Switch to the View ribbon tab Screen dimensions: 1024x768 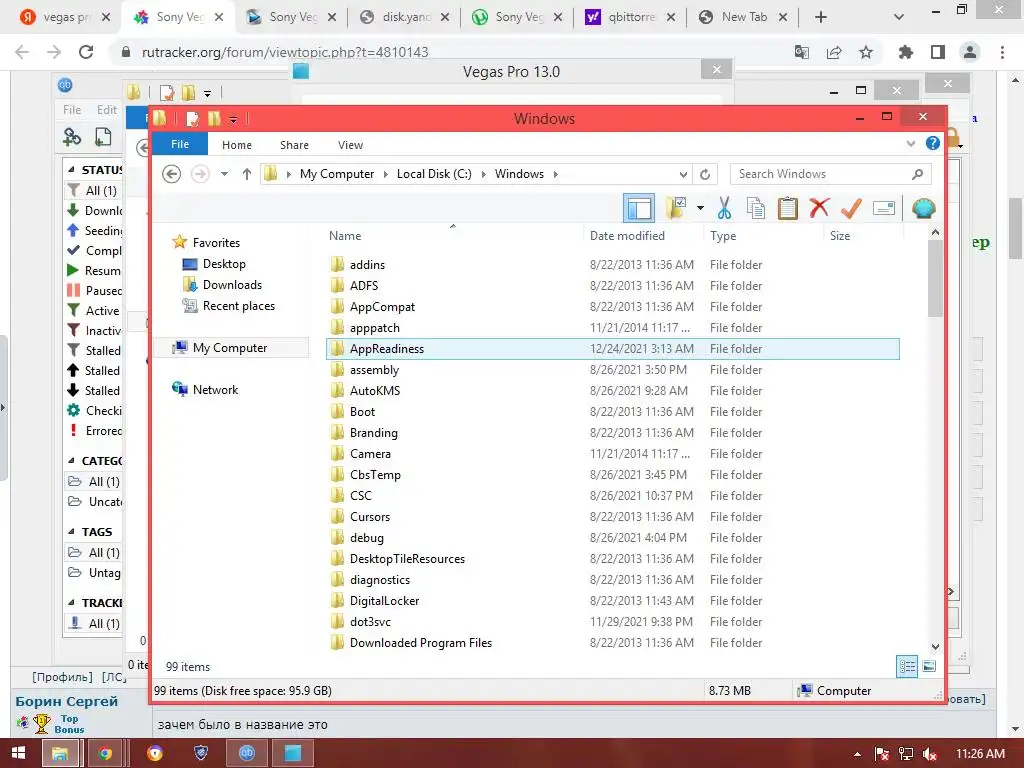tap(350, 145)
